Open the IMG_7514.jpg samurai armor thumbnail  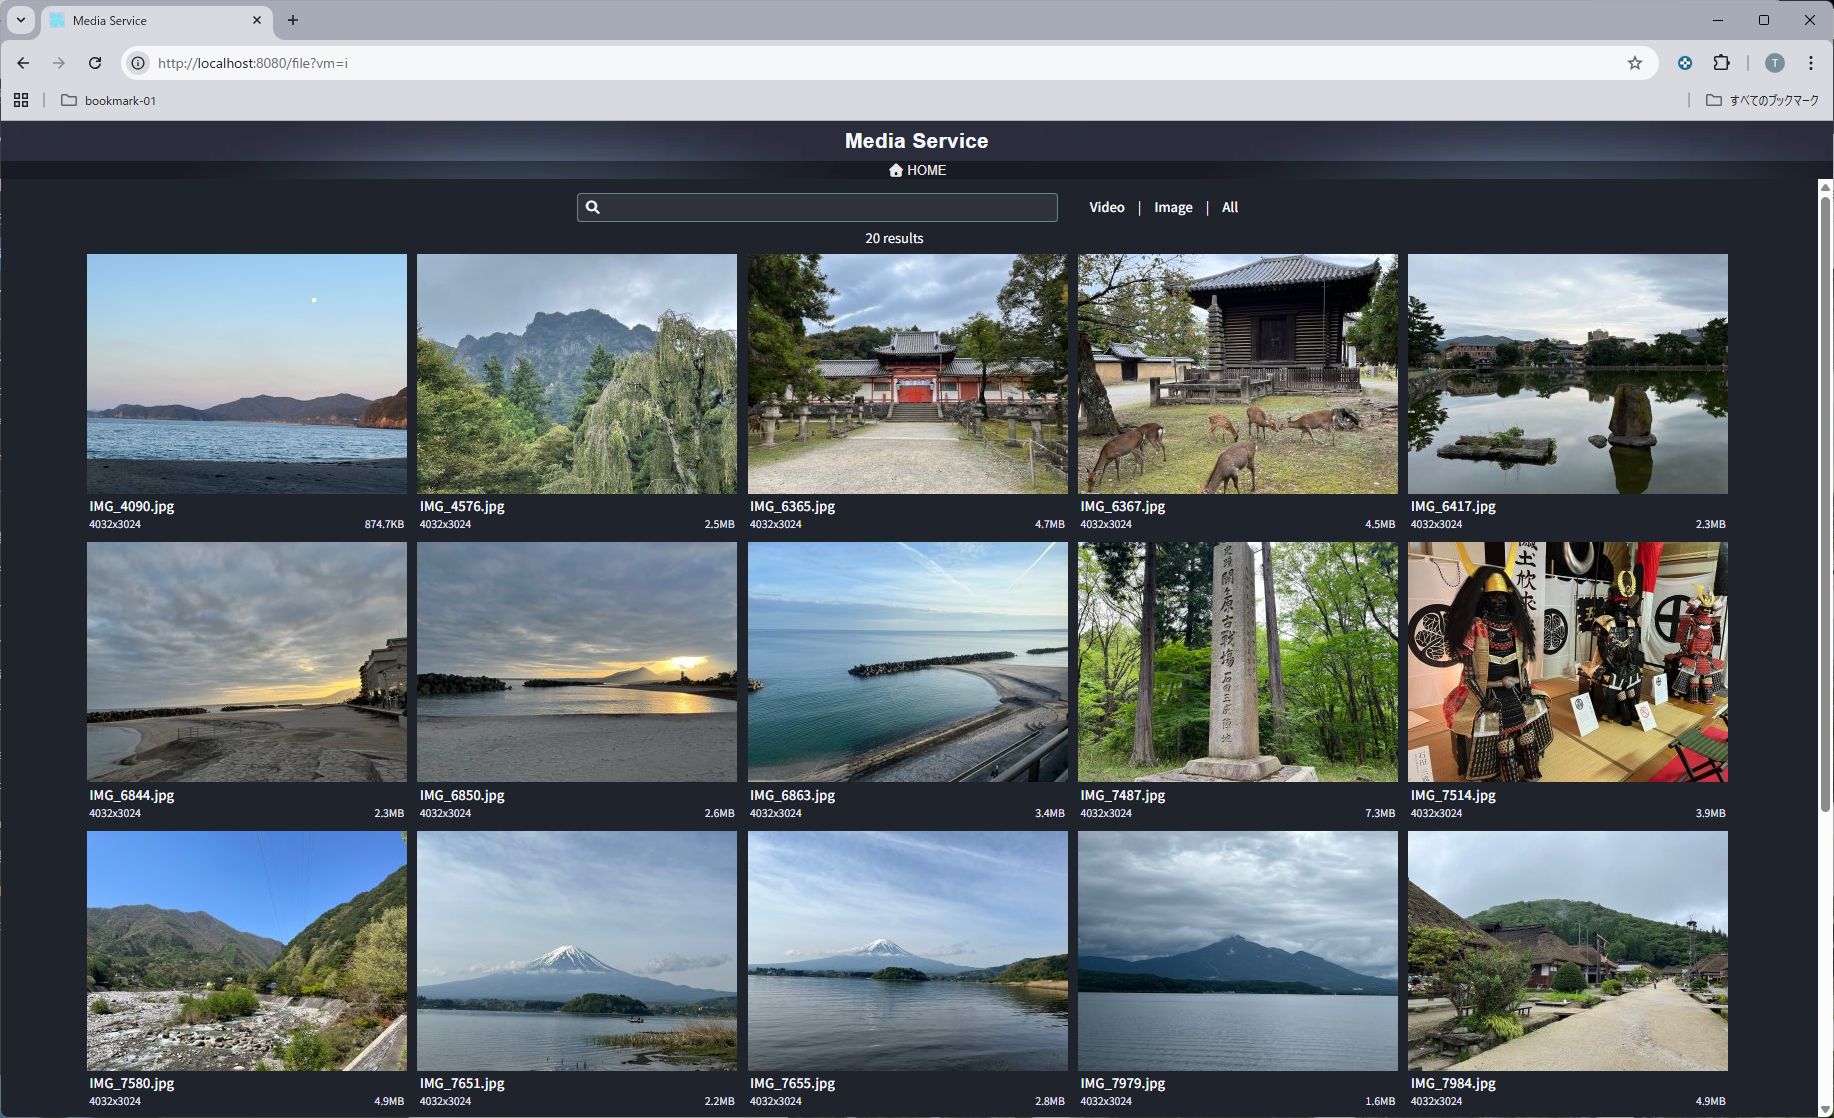coord(1567,662)
